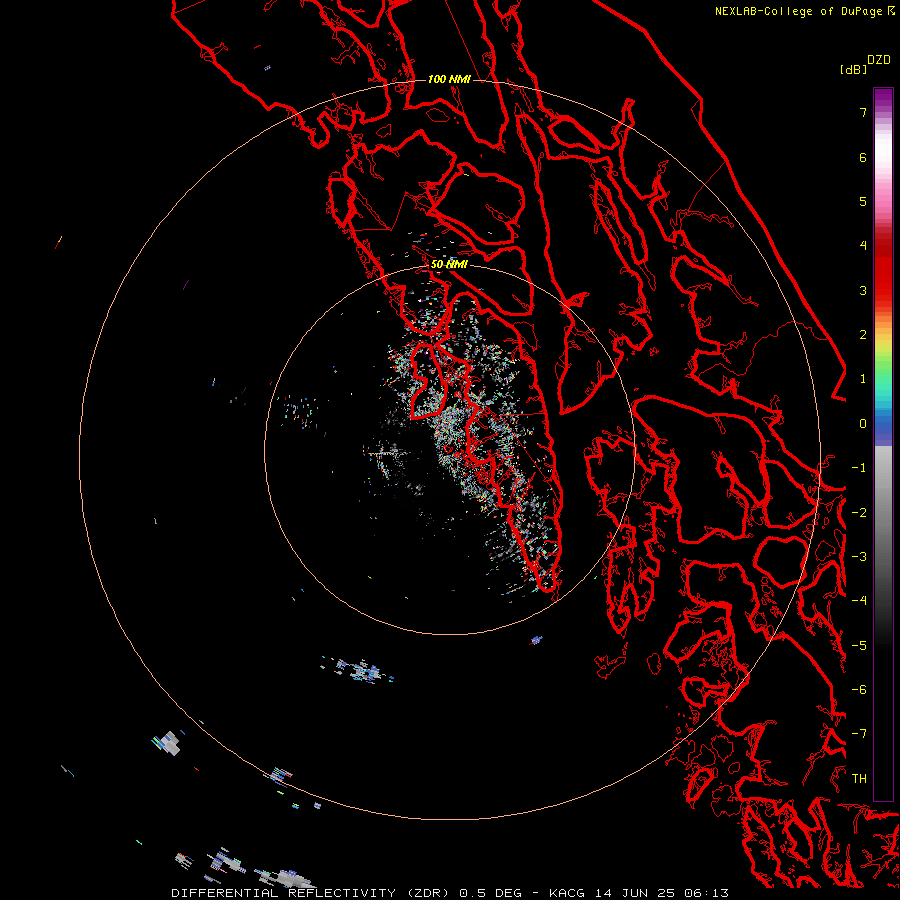This screenshot has height=900, width=900.
Task: Click the 14 JUN 25 date text
Action: click(x=635, y=893)
